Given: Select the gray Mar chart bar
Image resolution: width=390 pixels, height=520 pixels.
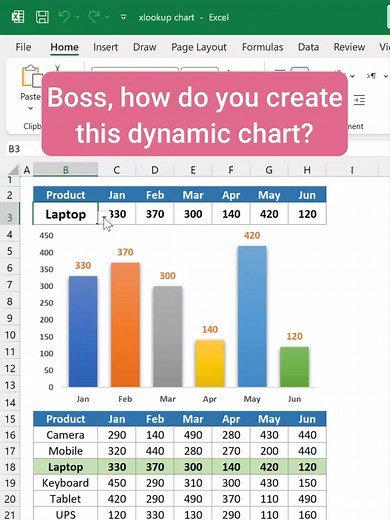Looking at the screenshot, I should (168, 336).
